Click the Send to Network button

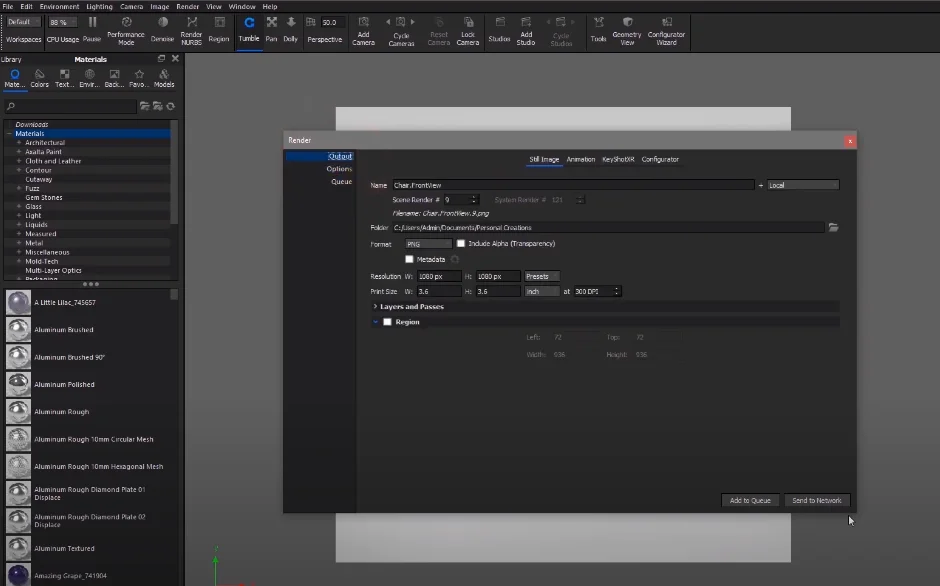tap(817, 500)
